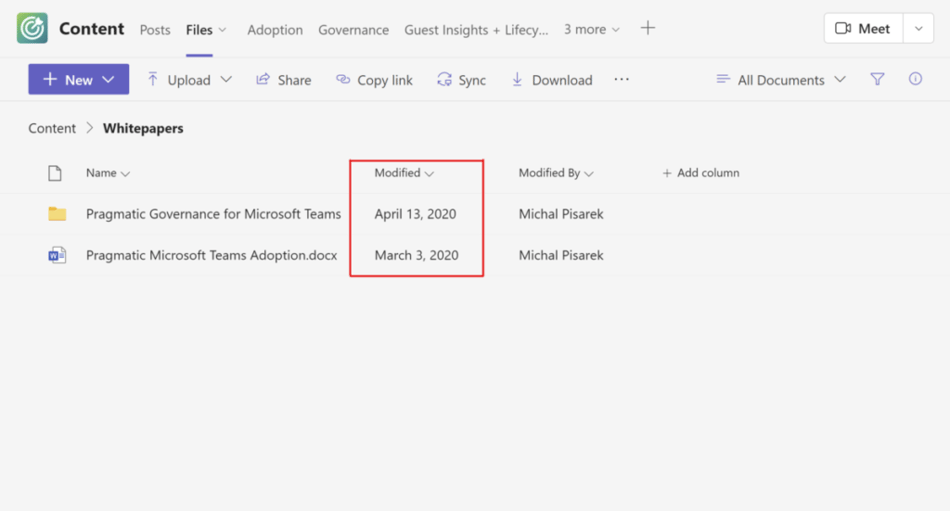Click Michal Pisarek in folder row
This screenshot has width=950, height=511.
[561, 214]
